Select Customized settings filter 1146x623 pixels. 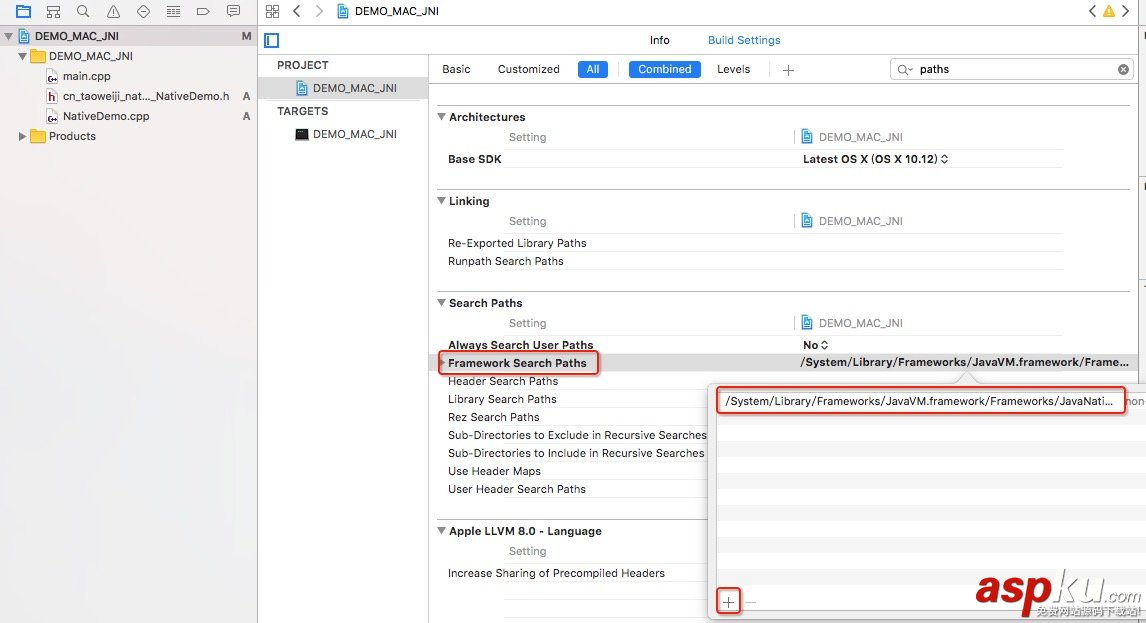(x=528, y=69)
